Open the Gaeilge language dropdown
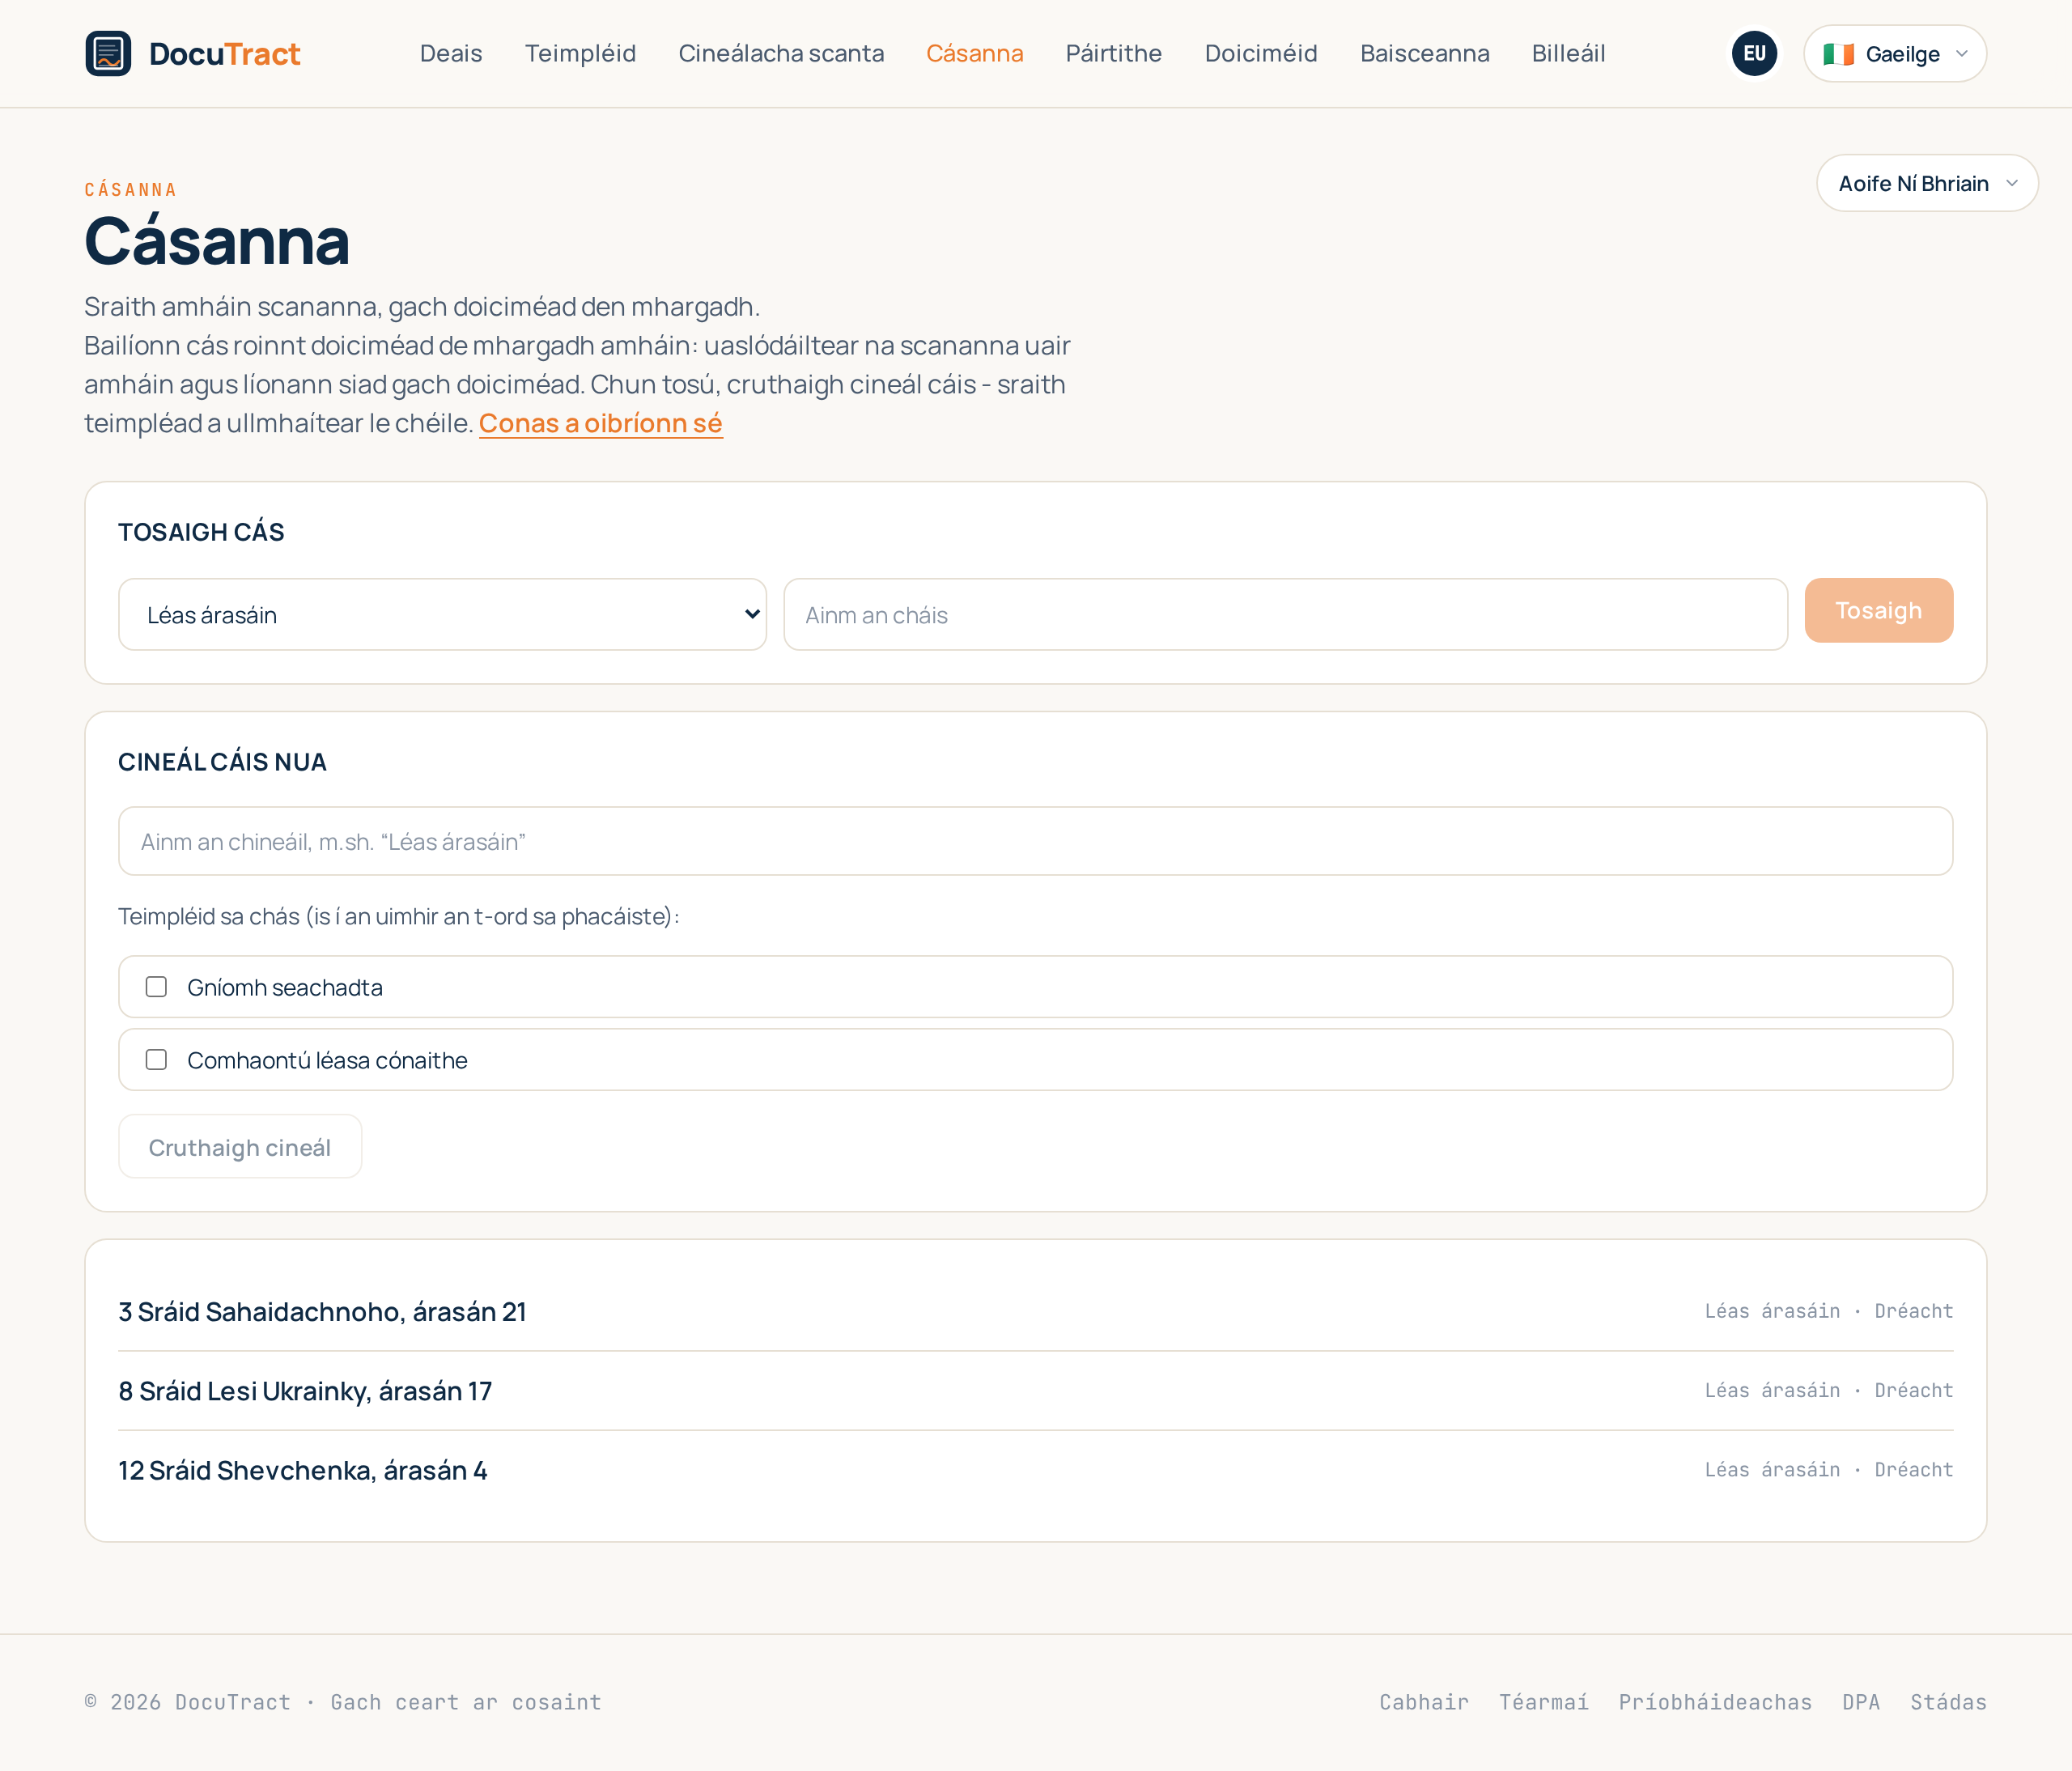This screenshot has width=2072, height=1771. pyautogui.click(x=1894, y=53)
